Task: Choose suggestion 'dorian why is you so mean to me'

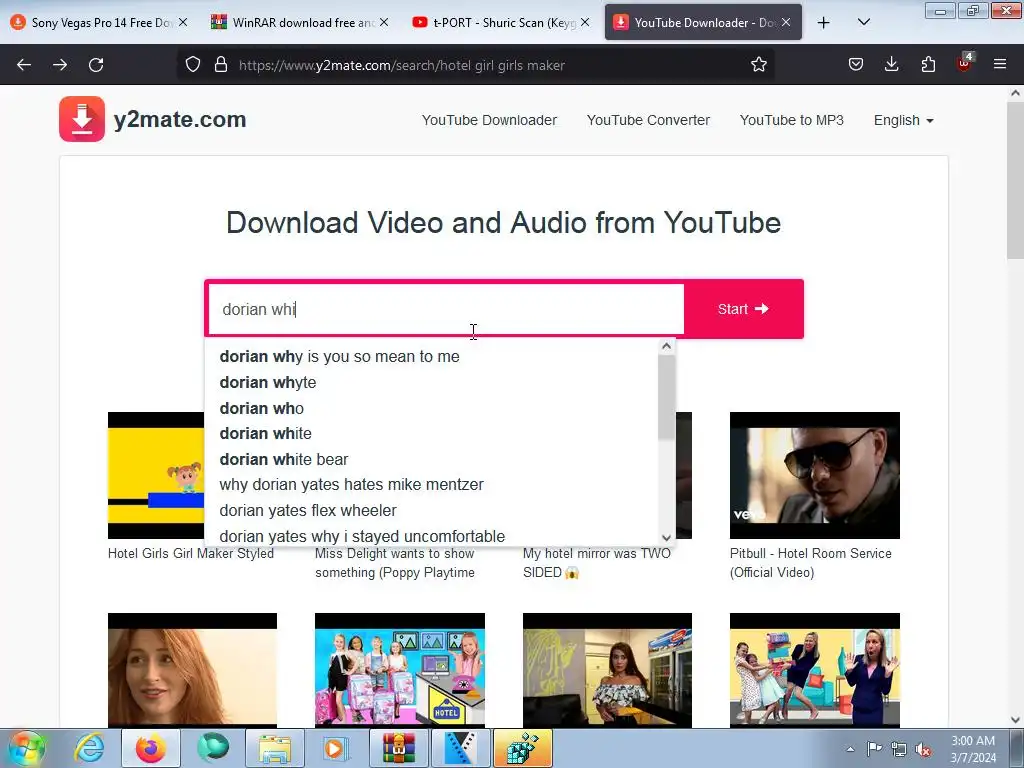Action: click(432, 357)
